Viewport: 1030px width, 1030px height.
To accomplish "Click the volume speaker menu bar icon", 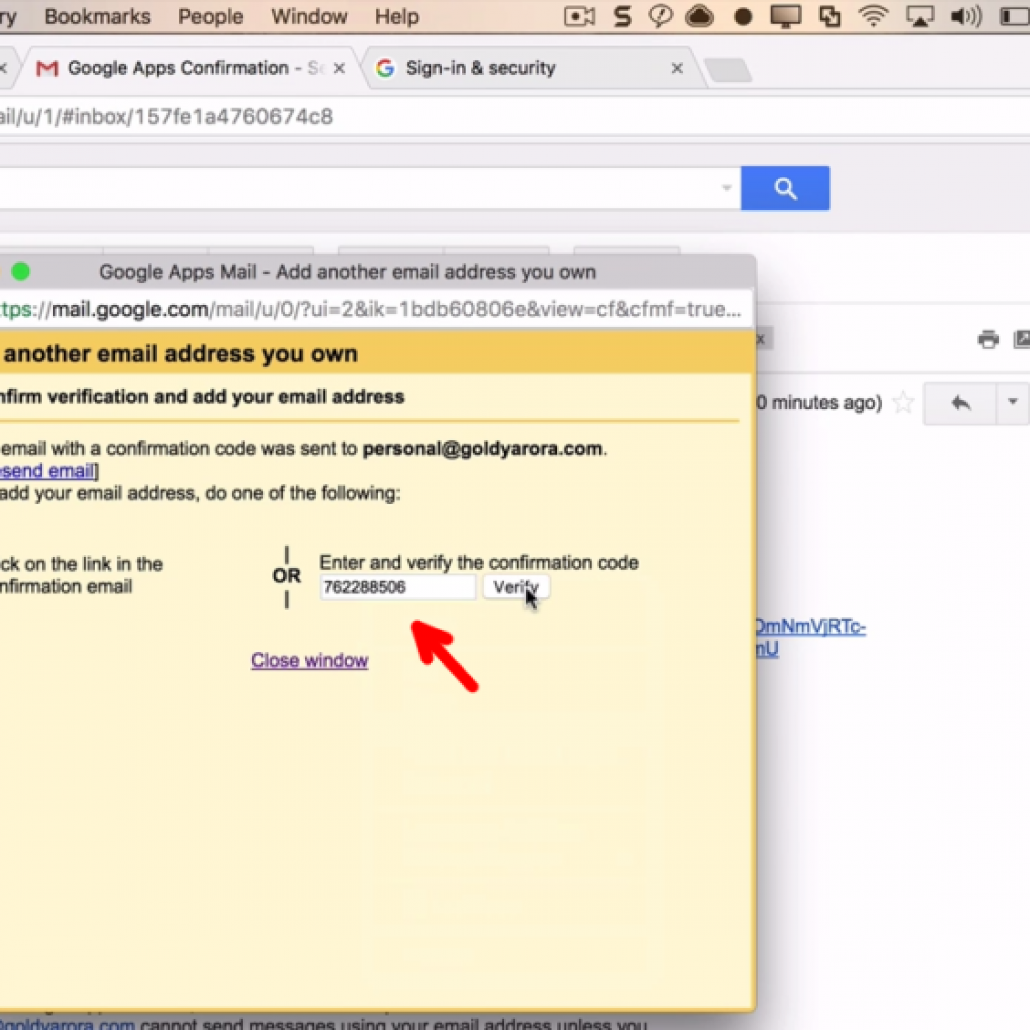I will pos(966,16).
